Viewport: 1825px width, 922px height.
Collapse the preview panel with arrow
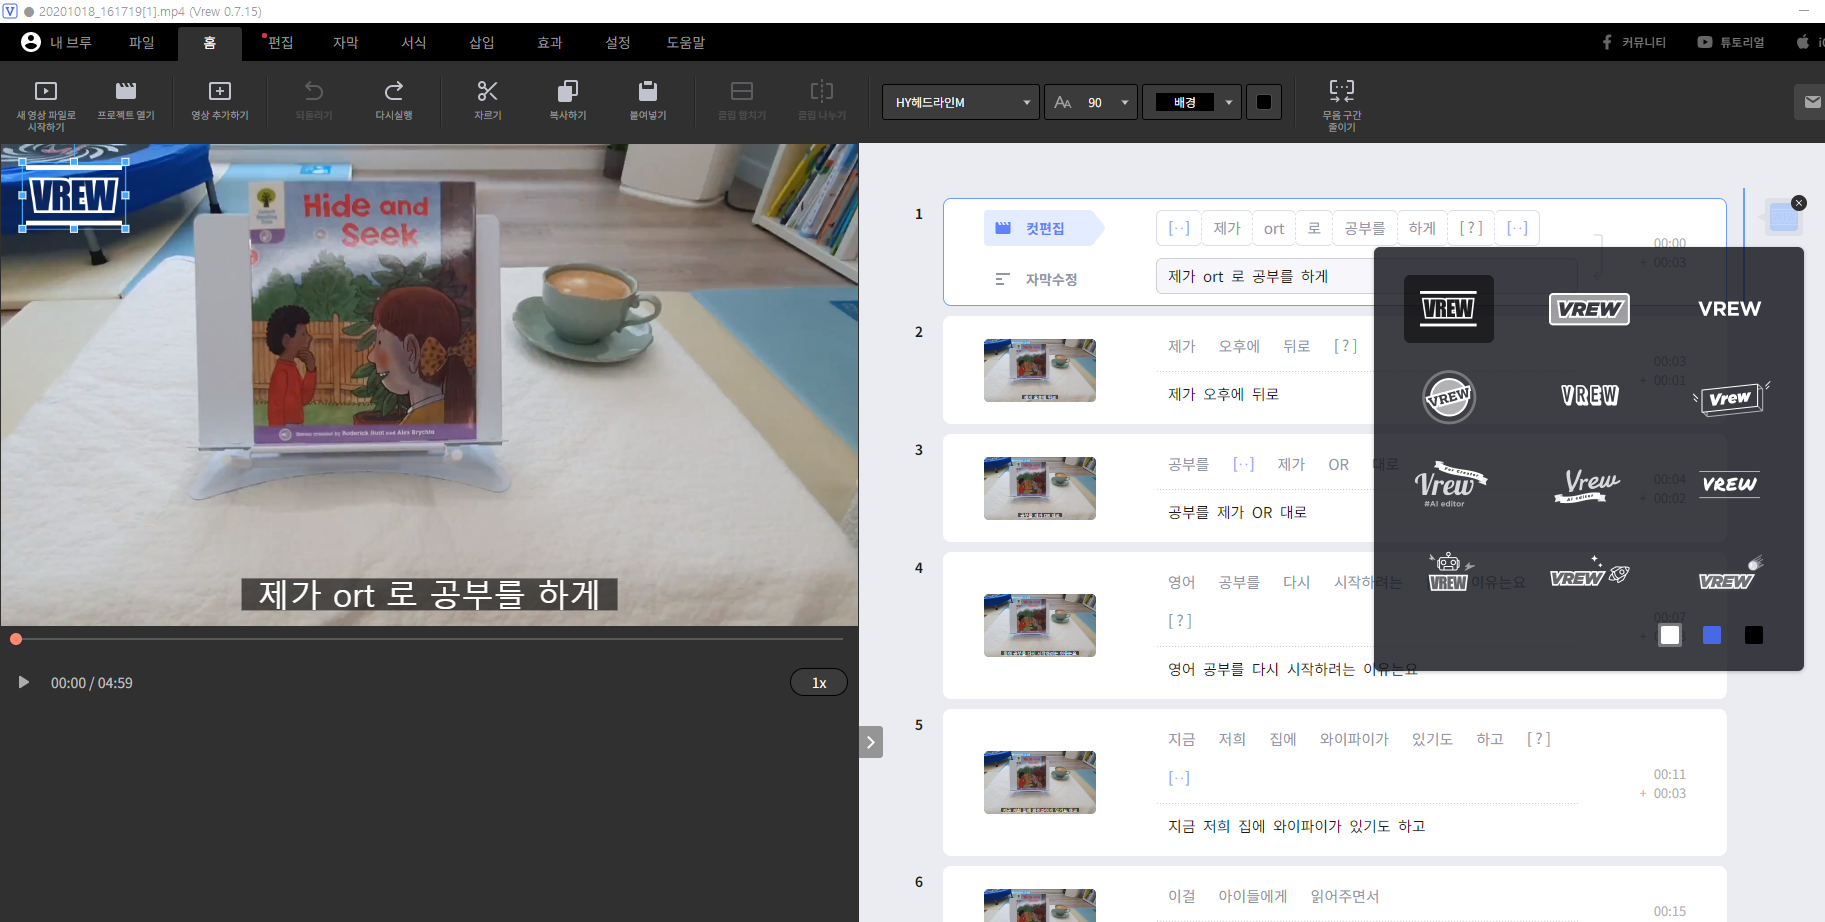871,742
